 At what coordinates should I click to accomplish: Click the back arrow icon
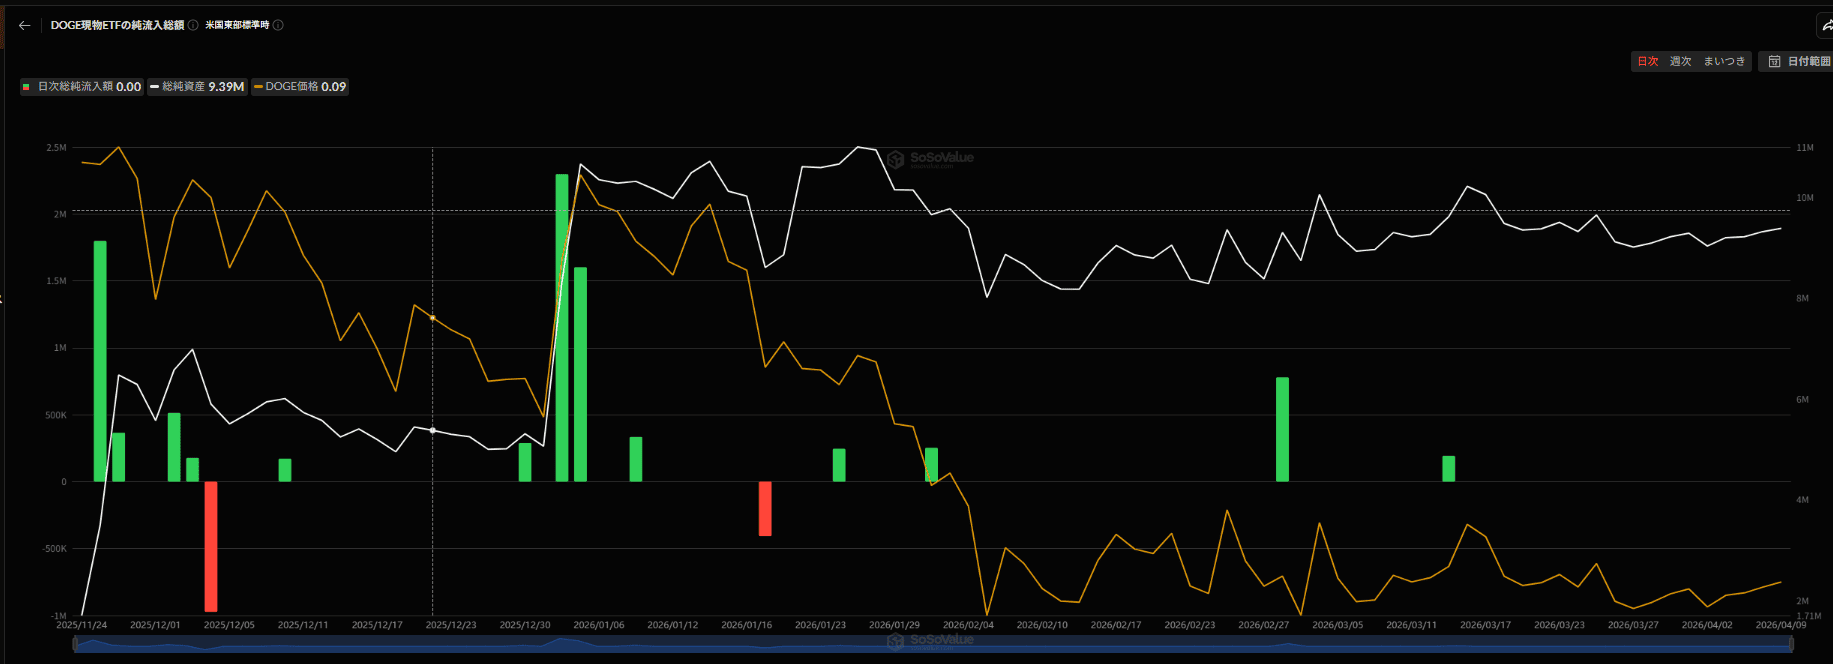click(x=24, y=25)
